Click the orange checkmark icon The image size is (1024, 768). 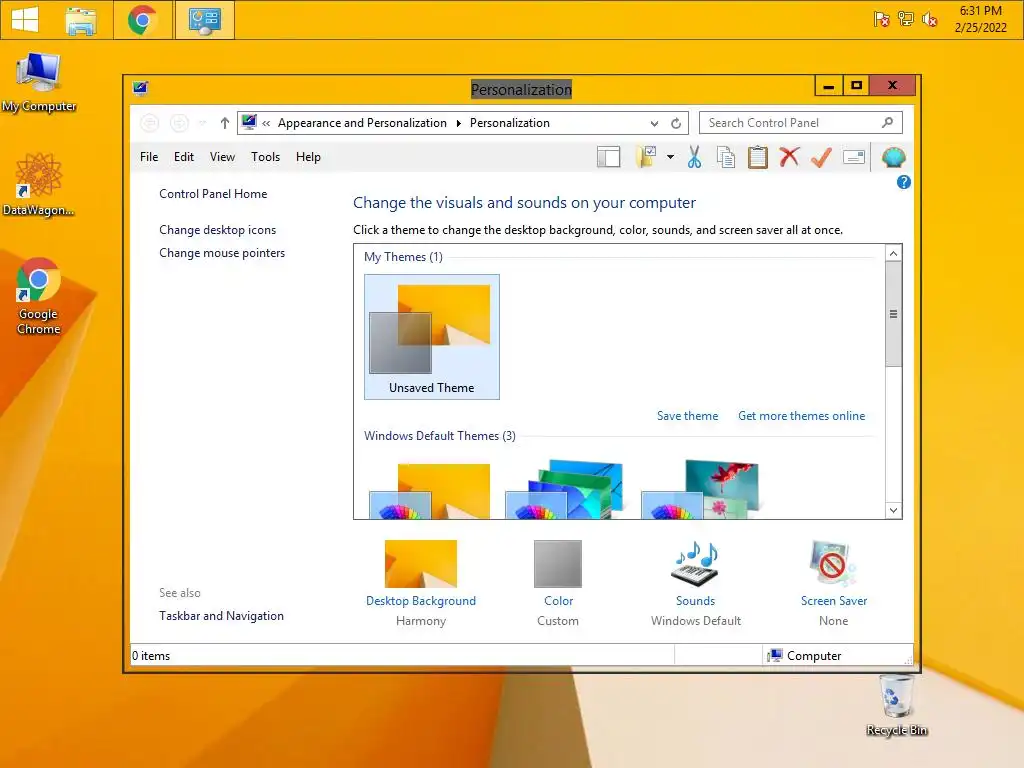(821, 157)
